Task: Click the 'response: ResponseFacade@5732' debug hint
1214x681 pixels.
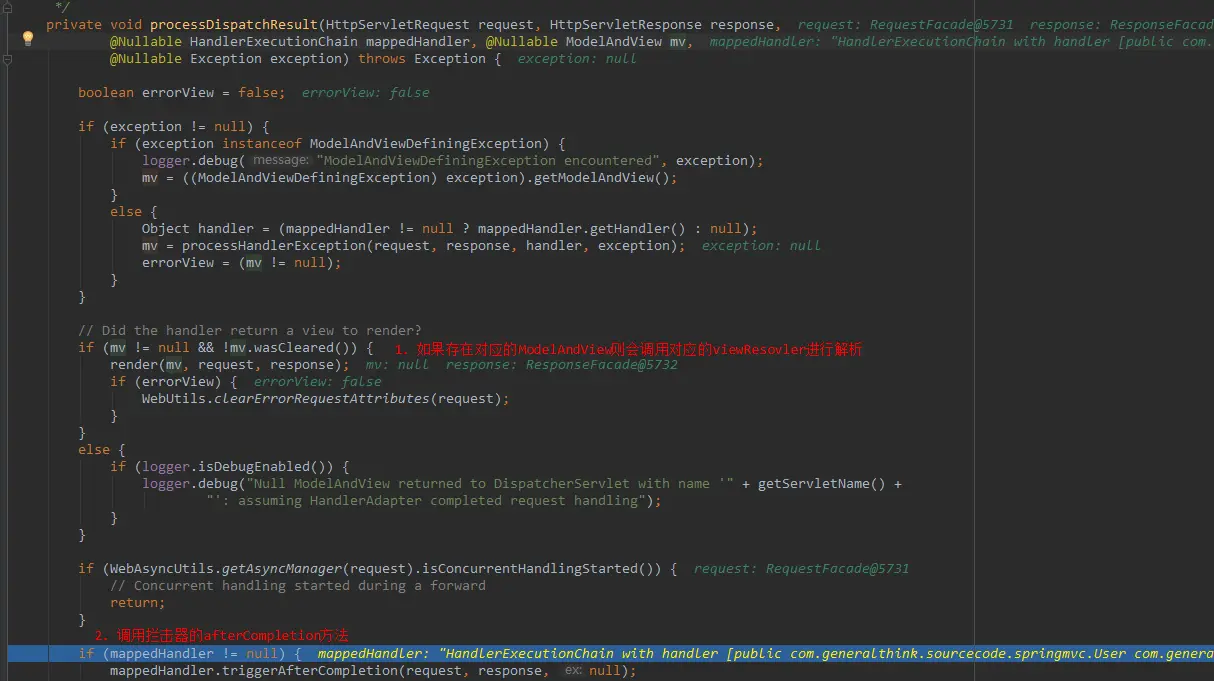Action: (x=562, y=364)
